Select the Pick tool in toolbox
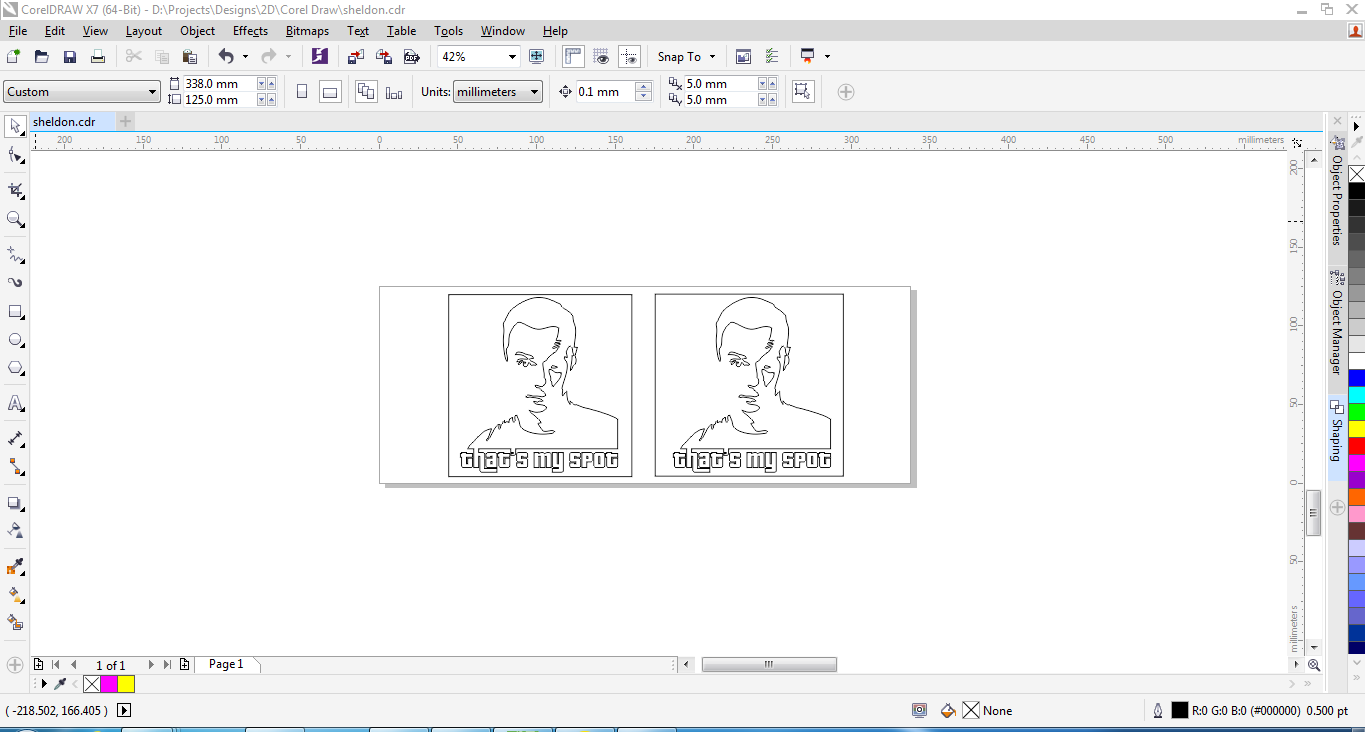 tap(16, 126)
